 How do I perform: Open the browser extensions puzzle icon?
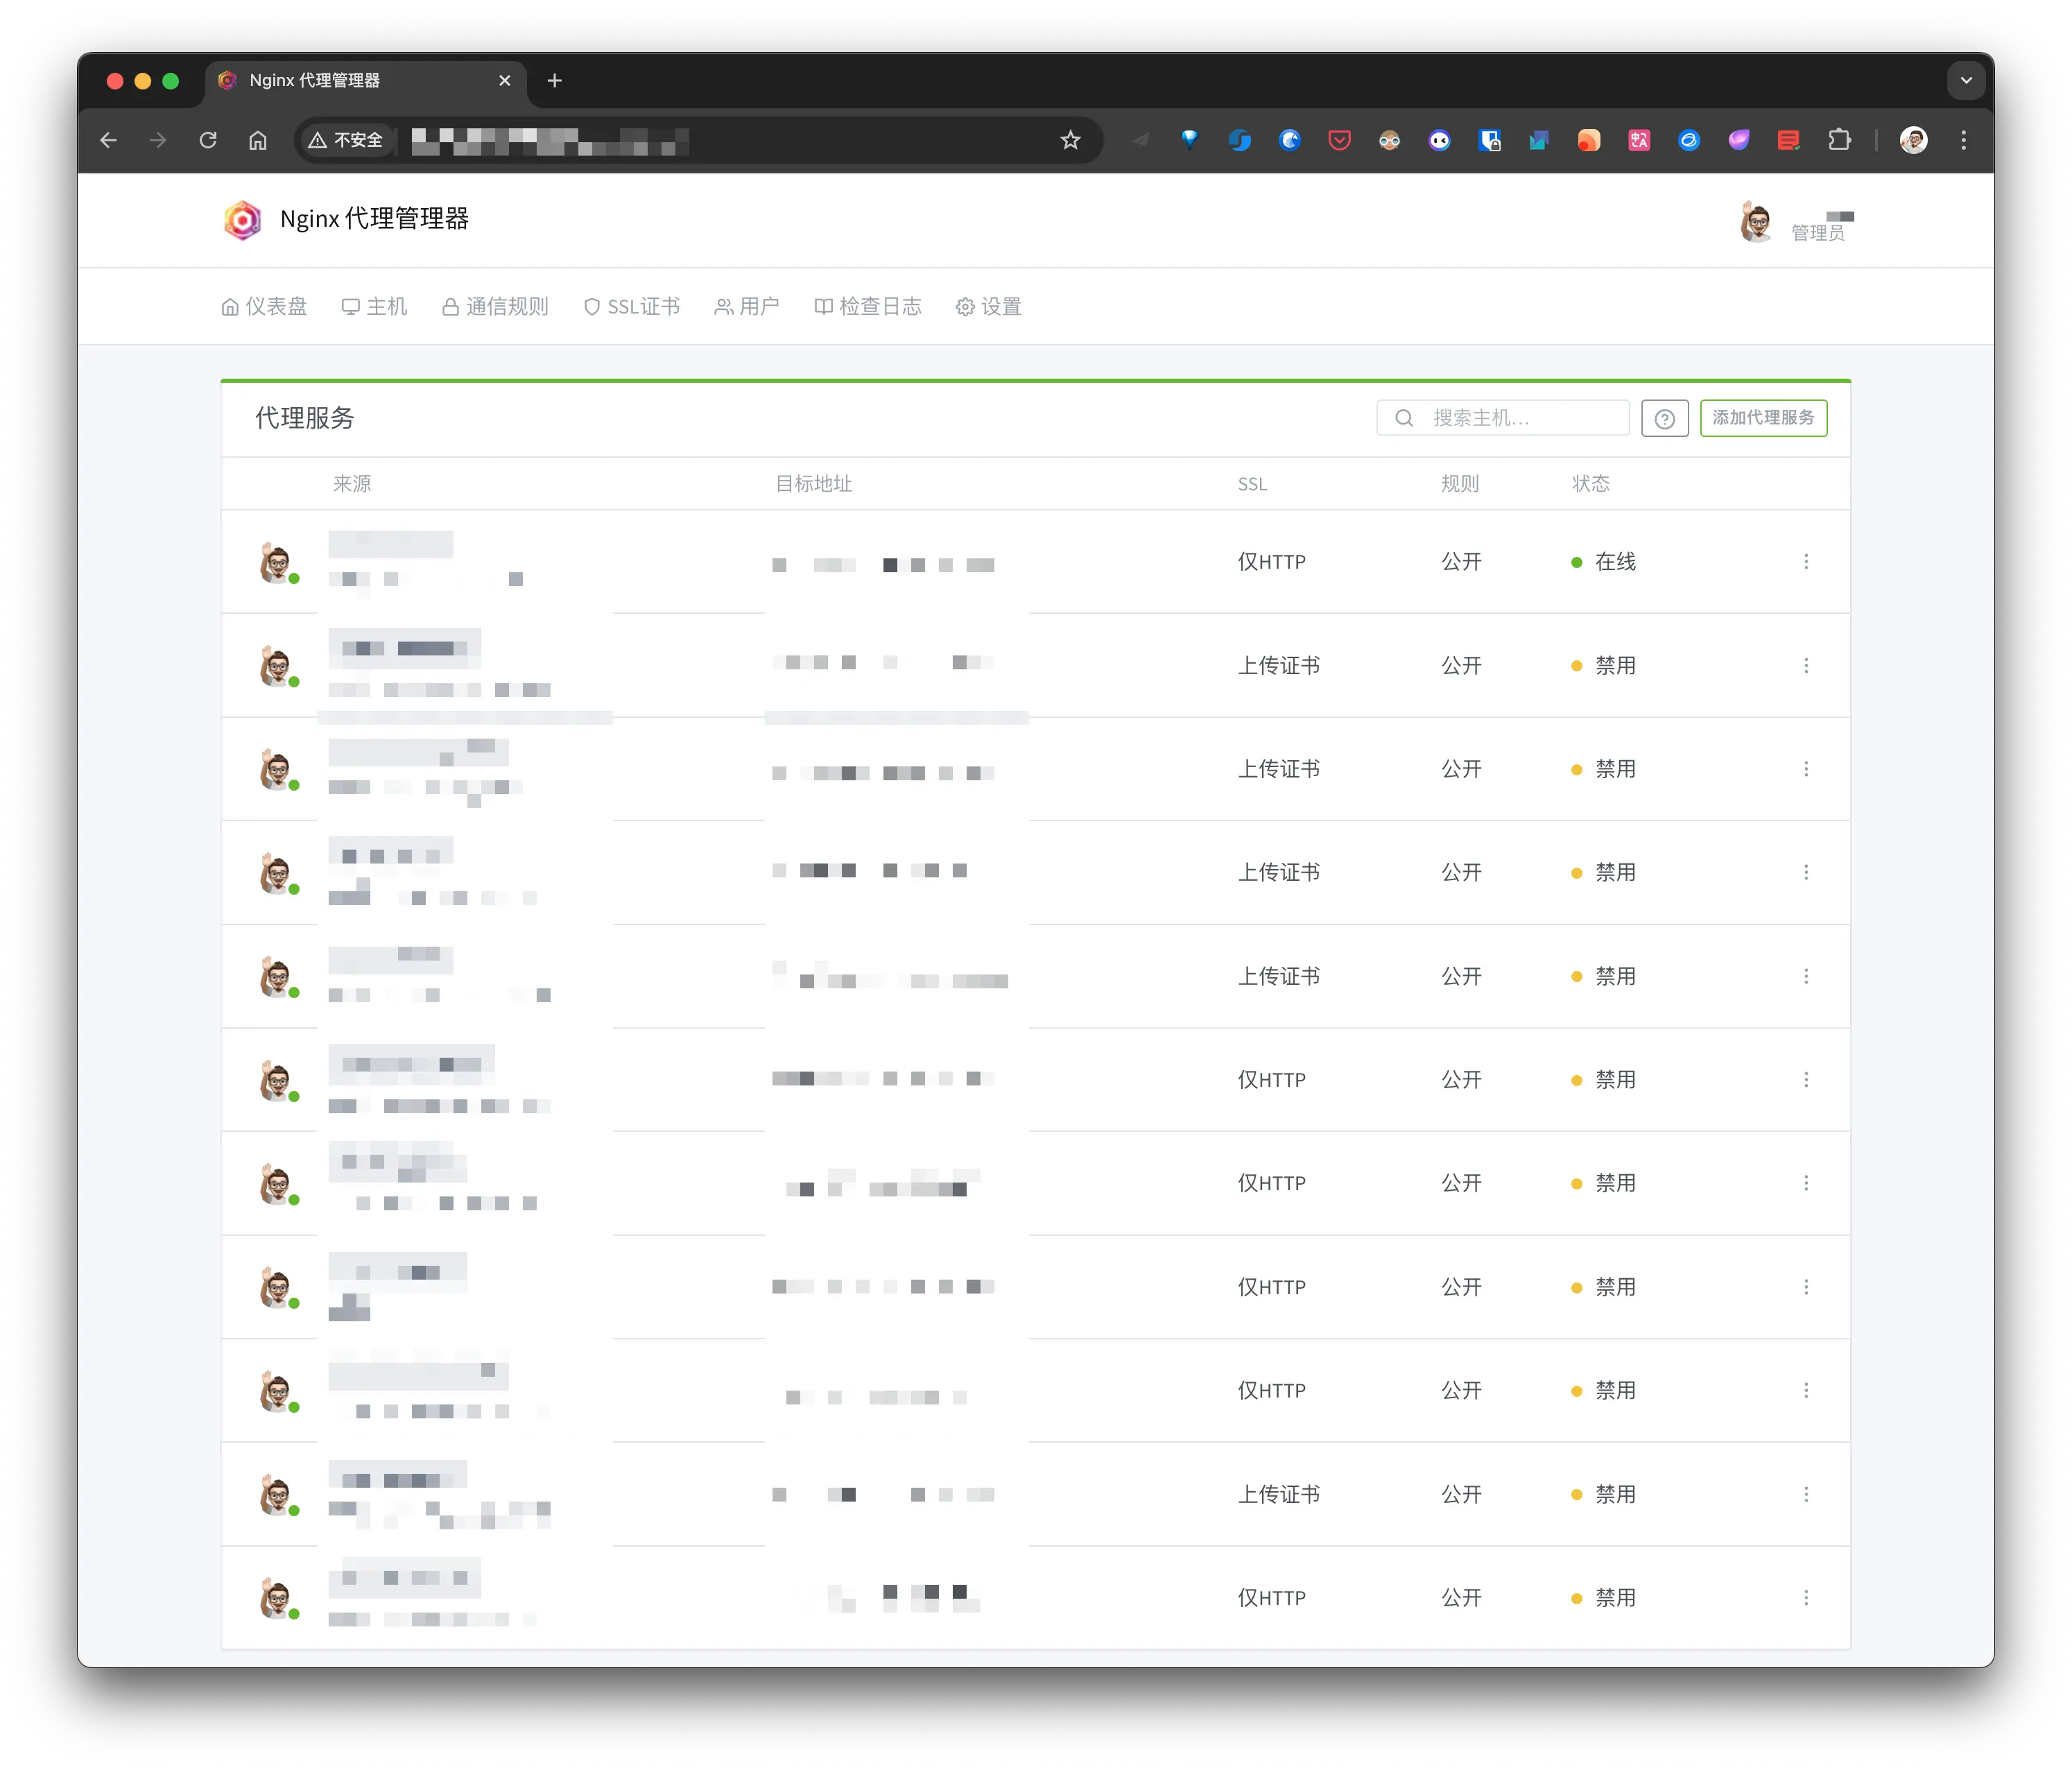tap(1838, 140)
